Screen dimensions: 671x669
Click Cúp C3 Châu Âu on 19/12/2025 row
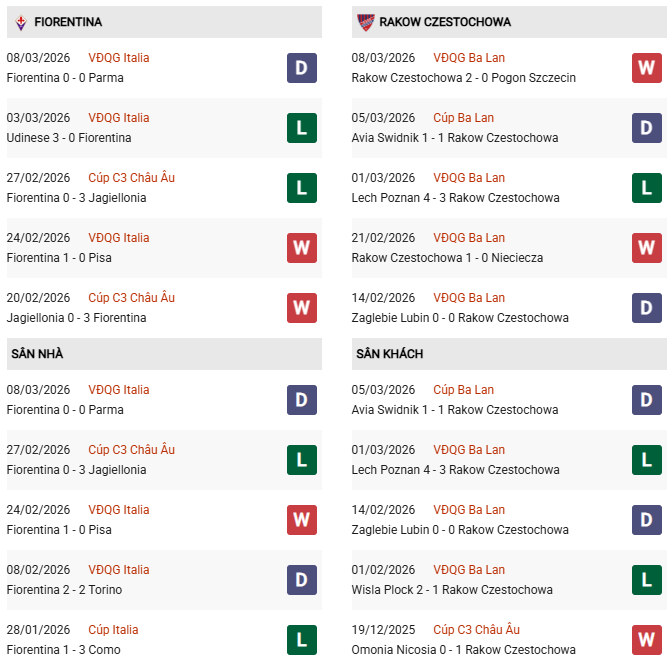tap(476, 630)
